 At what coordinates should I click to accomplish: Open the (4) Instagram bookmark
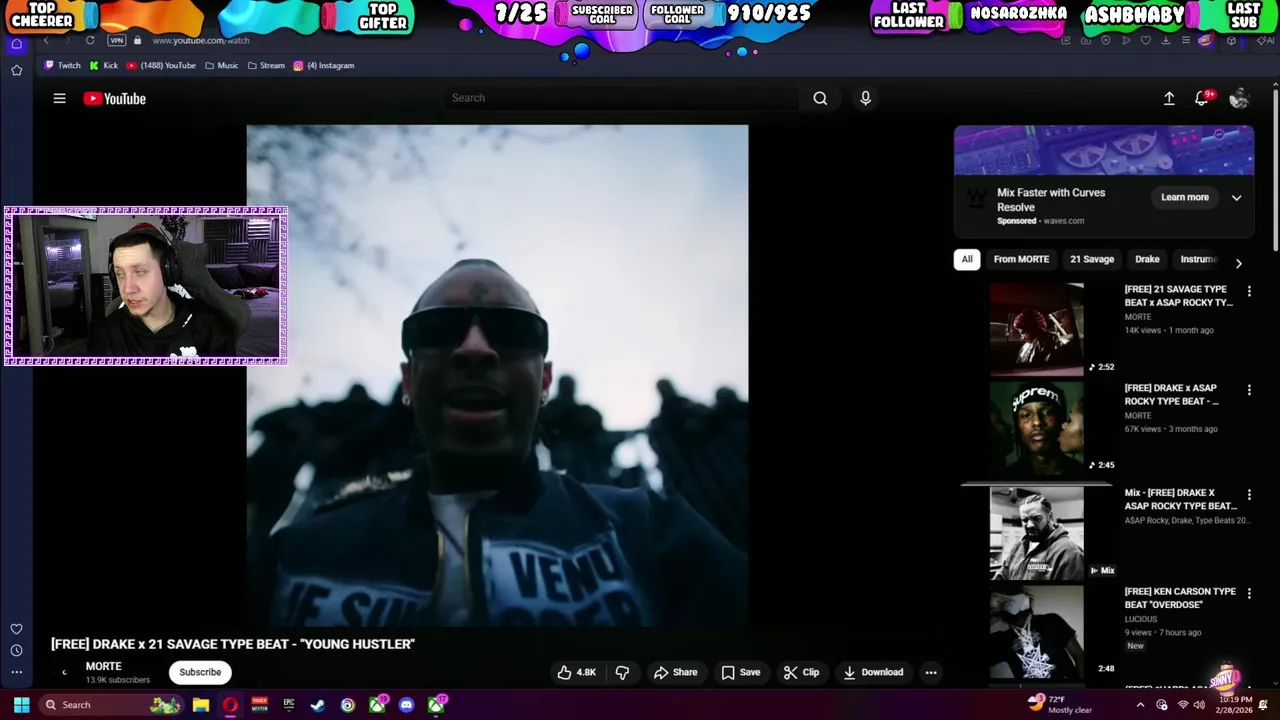click(324, 65)
